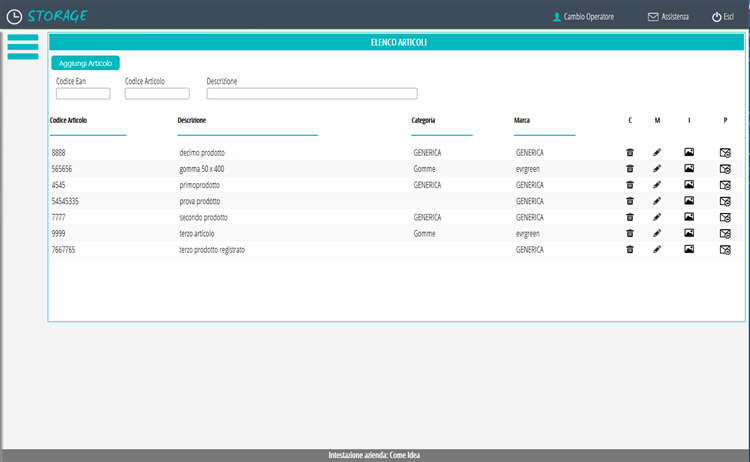Click the Storage clock logo icon
Screen dimensions: 750x462
click(x=14, y=17)
